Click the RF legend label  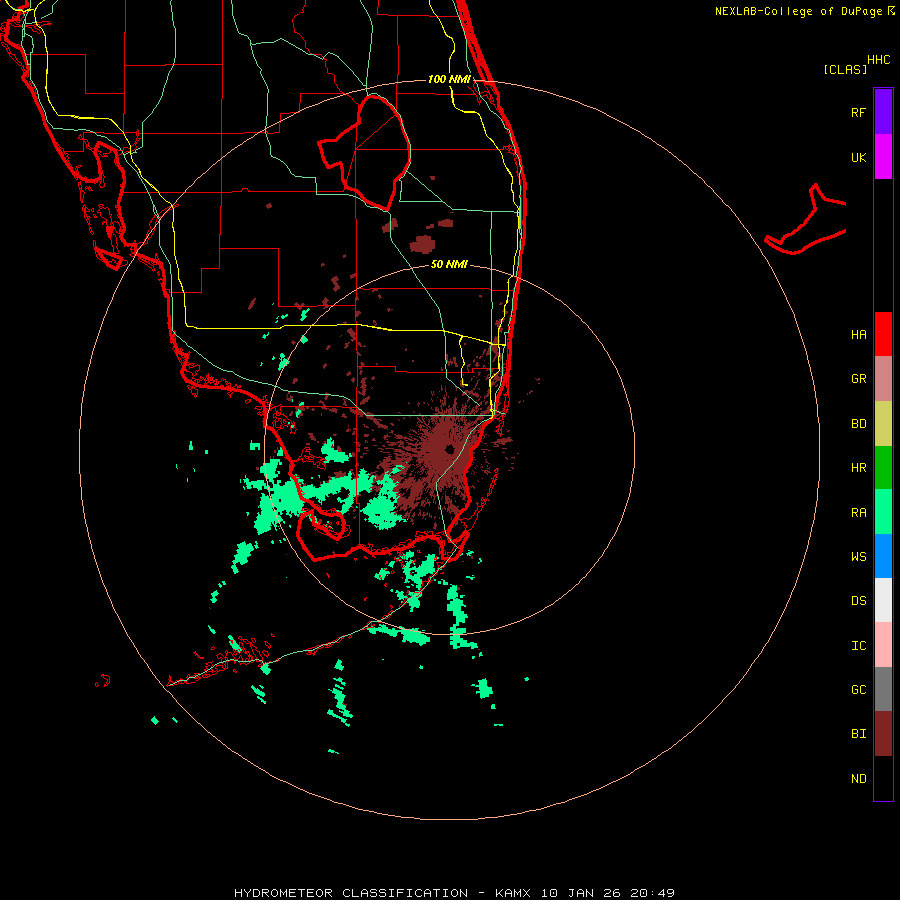(858, 112)
